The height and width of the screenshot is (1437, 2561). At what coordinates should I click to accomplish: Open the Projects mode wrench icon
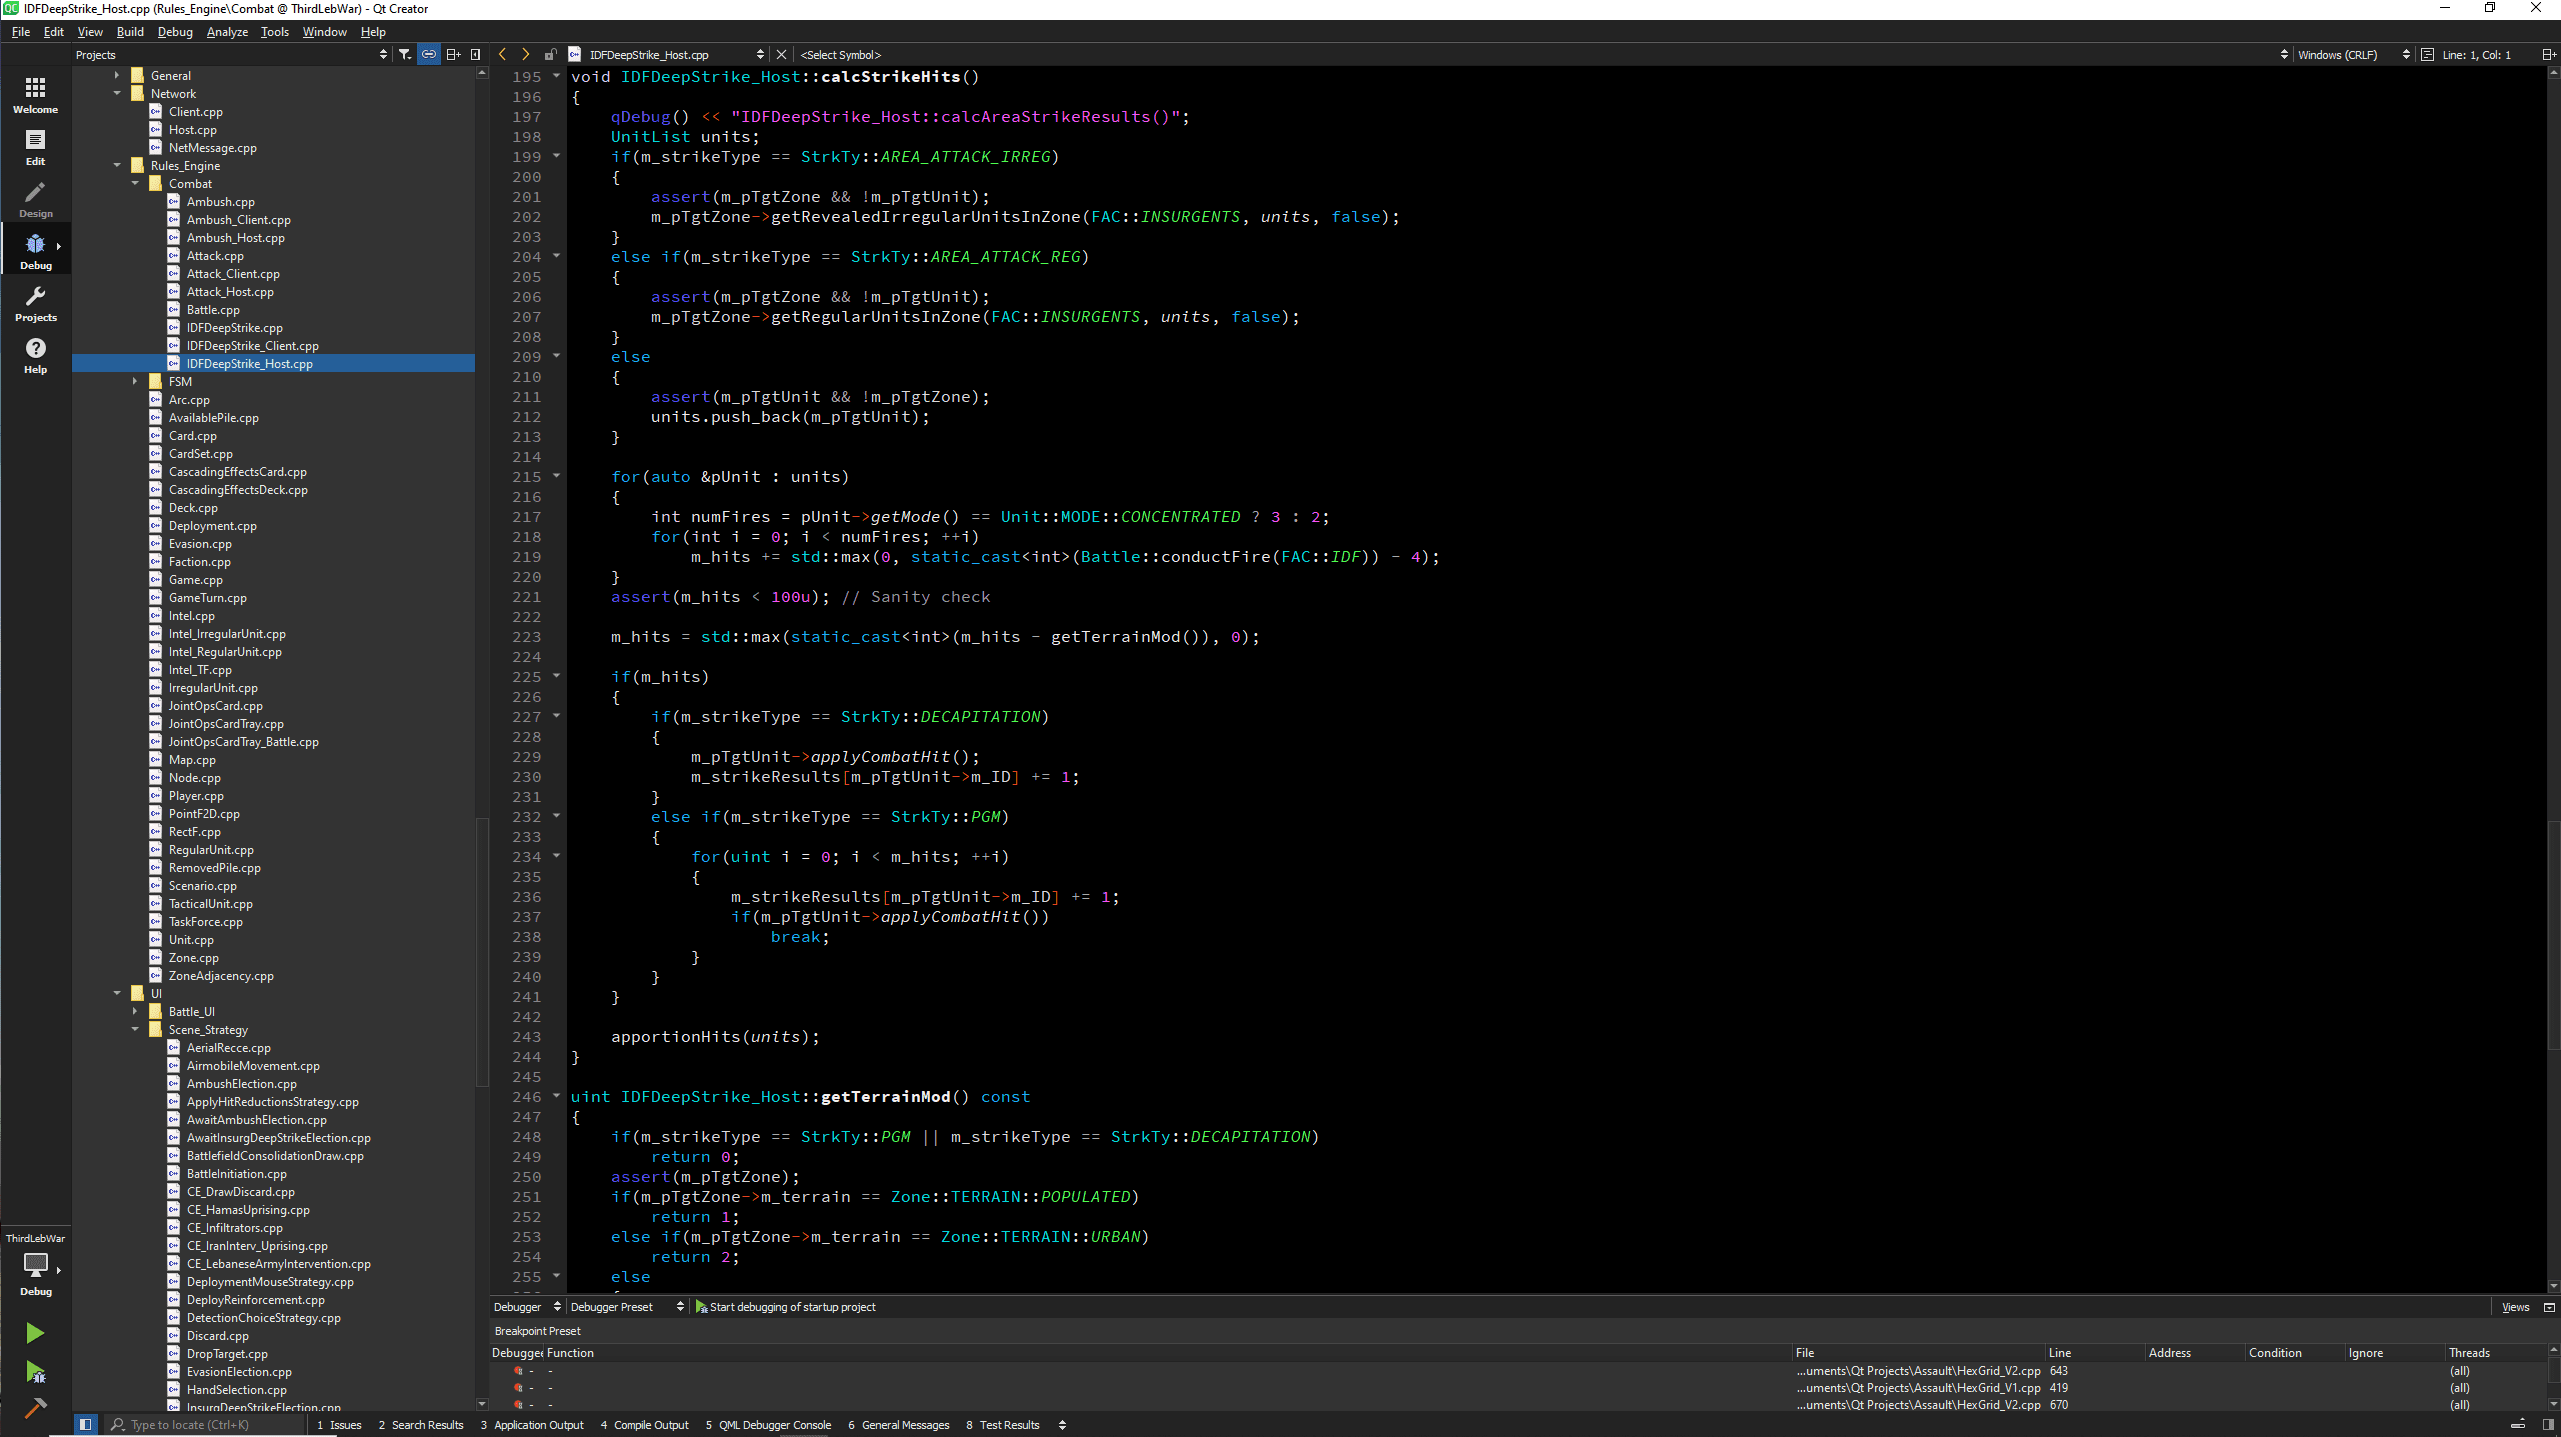coord(35,303)
